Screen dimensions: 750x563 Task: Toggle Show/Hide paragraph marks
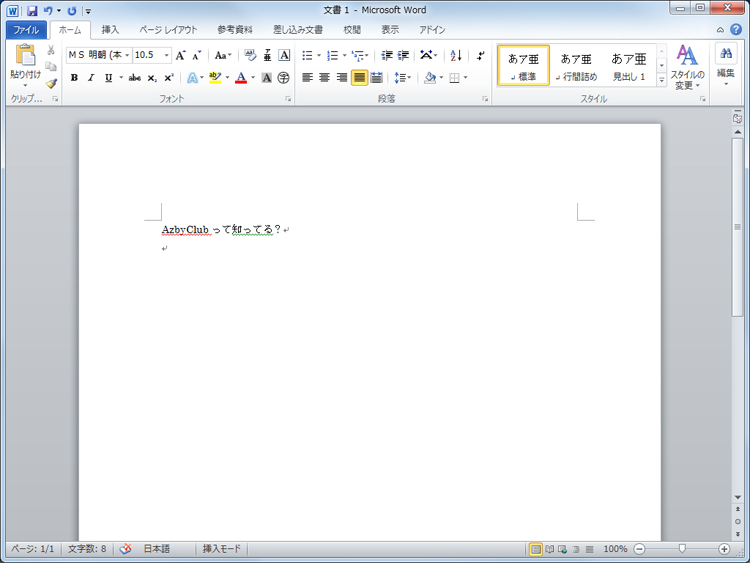click(480, 55)
